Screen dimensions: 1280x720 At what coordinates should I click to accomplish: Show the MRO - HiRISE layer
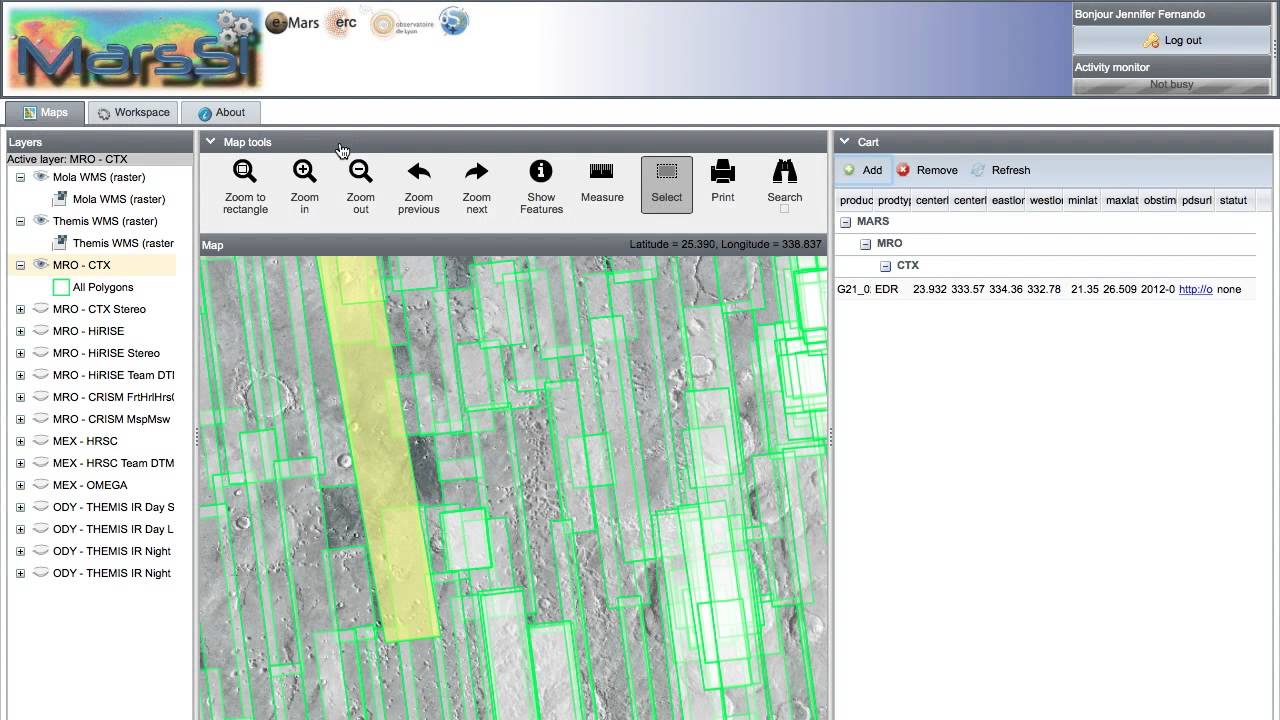(41, 331)
